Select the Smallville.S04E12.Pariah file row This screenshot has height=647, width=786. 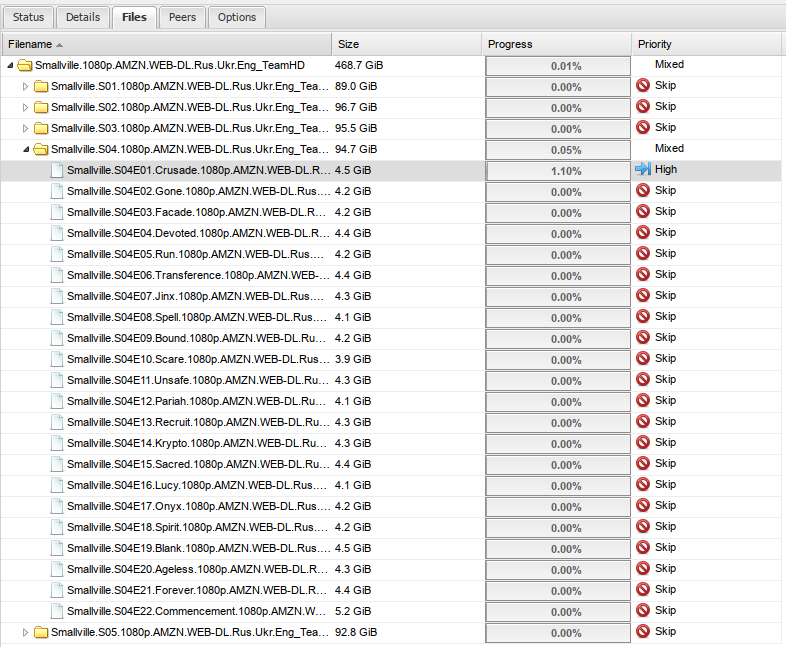click(x=391, y=401)
